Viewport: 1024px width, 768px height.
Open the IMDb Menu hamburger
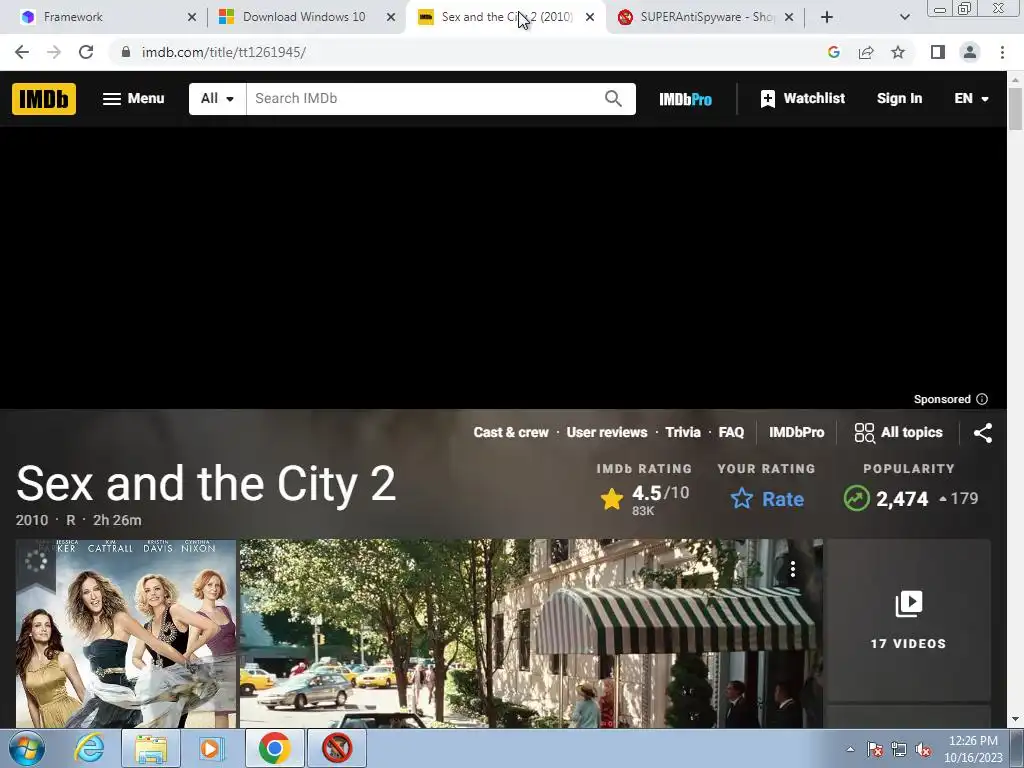tap(133, 99)
